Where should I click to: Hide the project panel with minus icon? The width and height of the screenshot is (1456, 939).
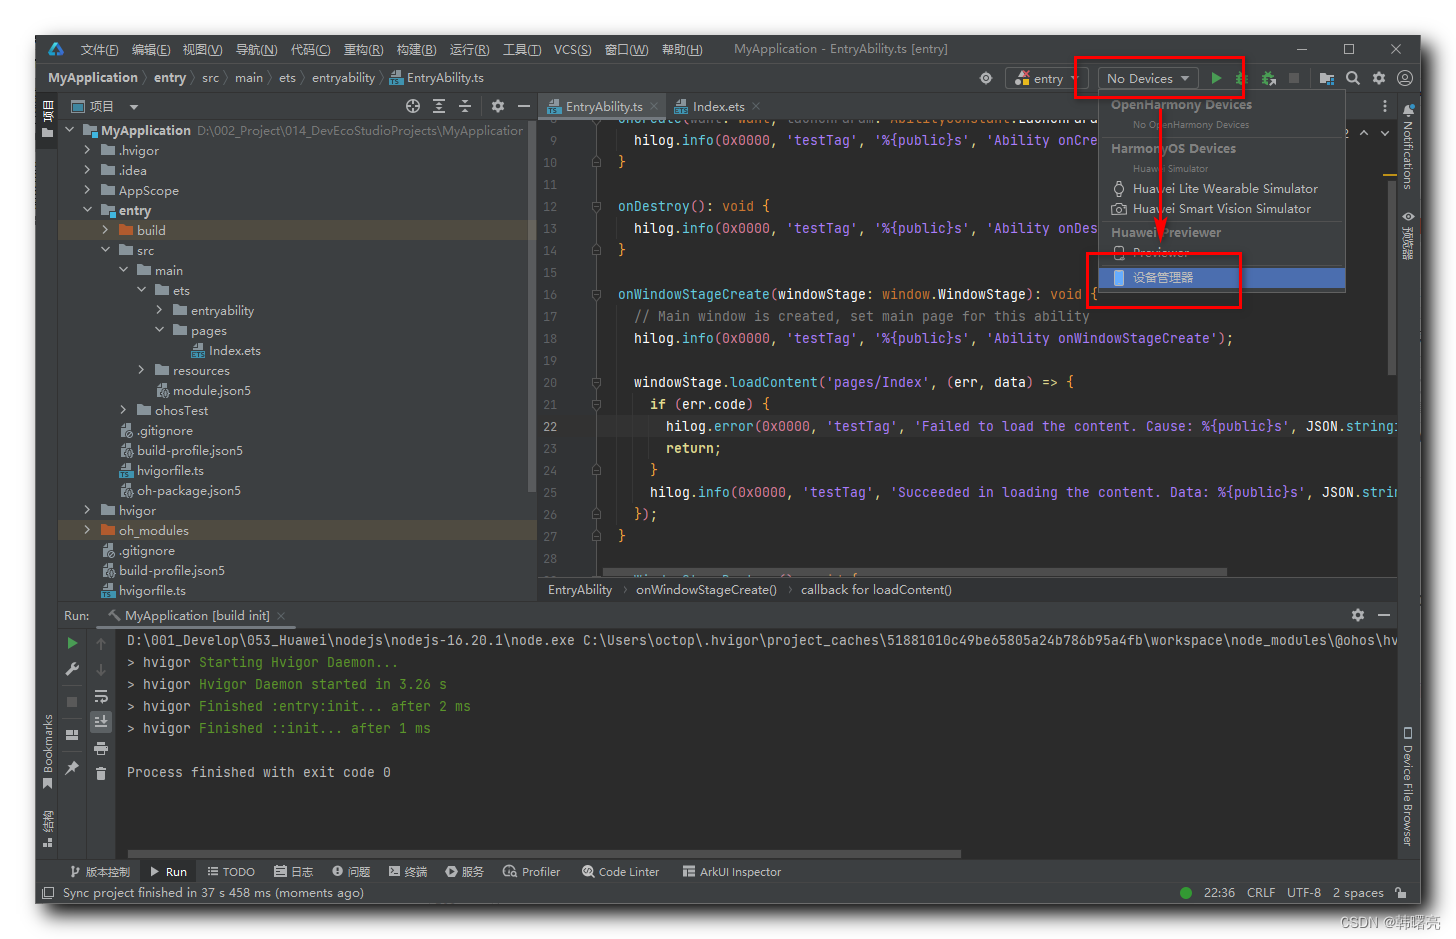(523, 106)
